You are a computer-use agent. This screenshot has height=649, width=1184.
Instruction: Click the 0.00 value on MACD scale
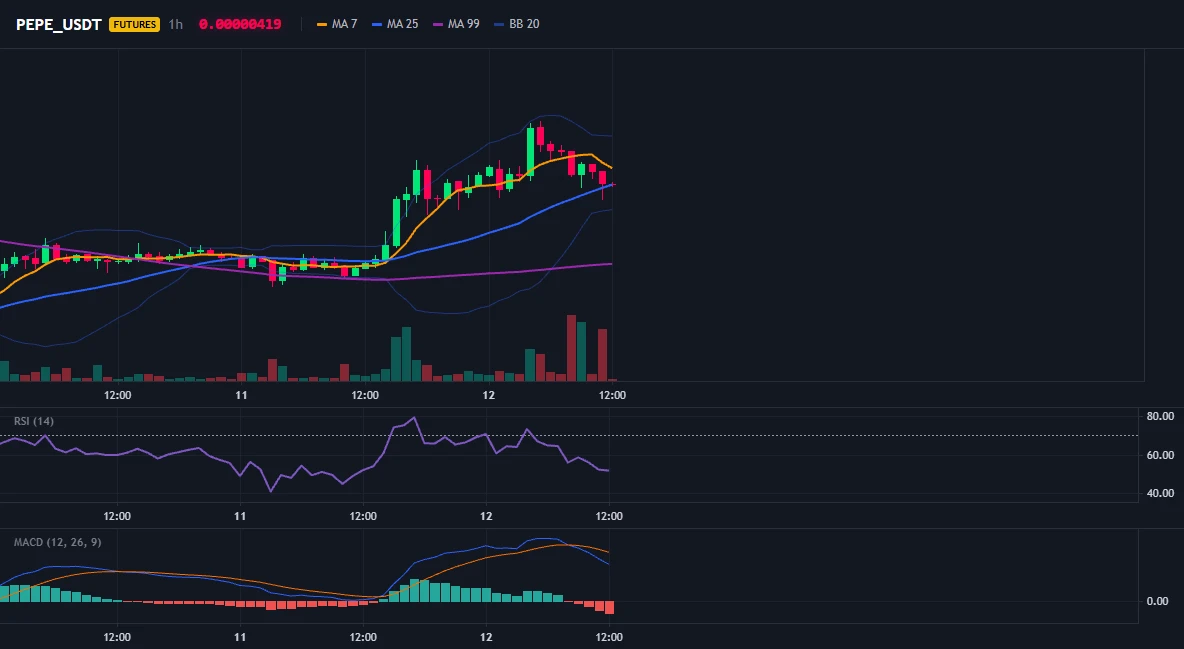click(x=1158, y=601)
